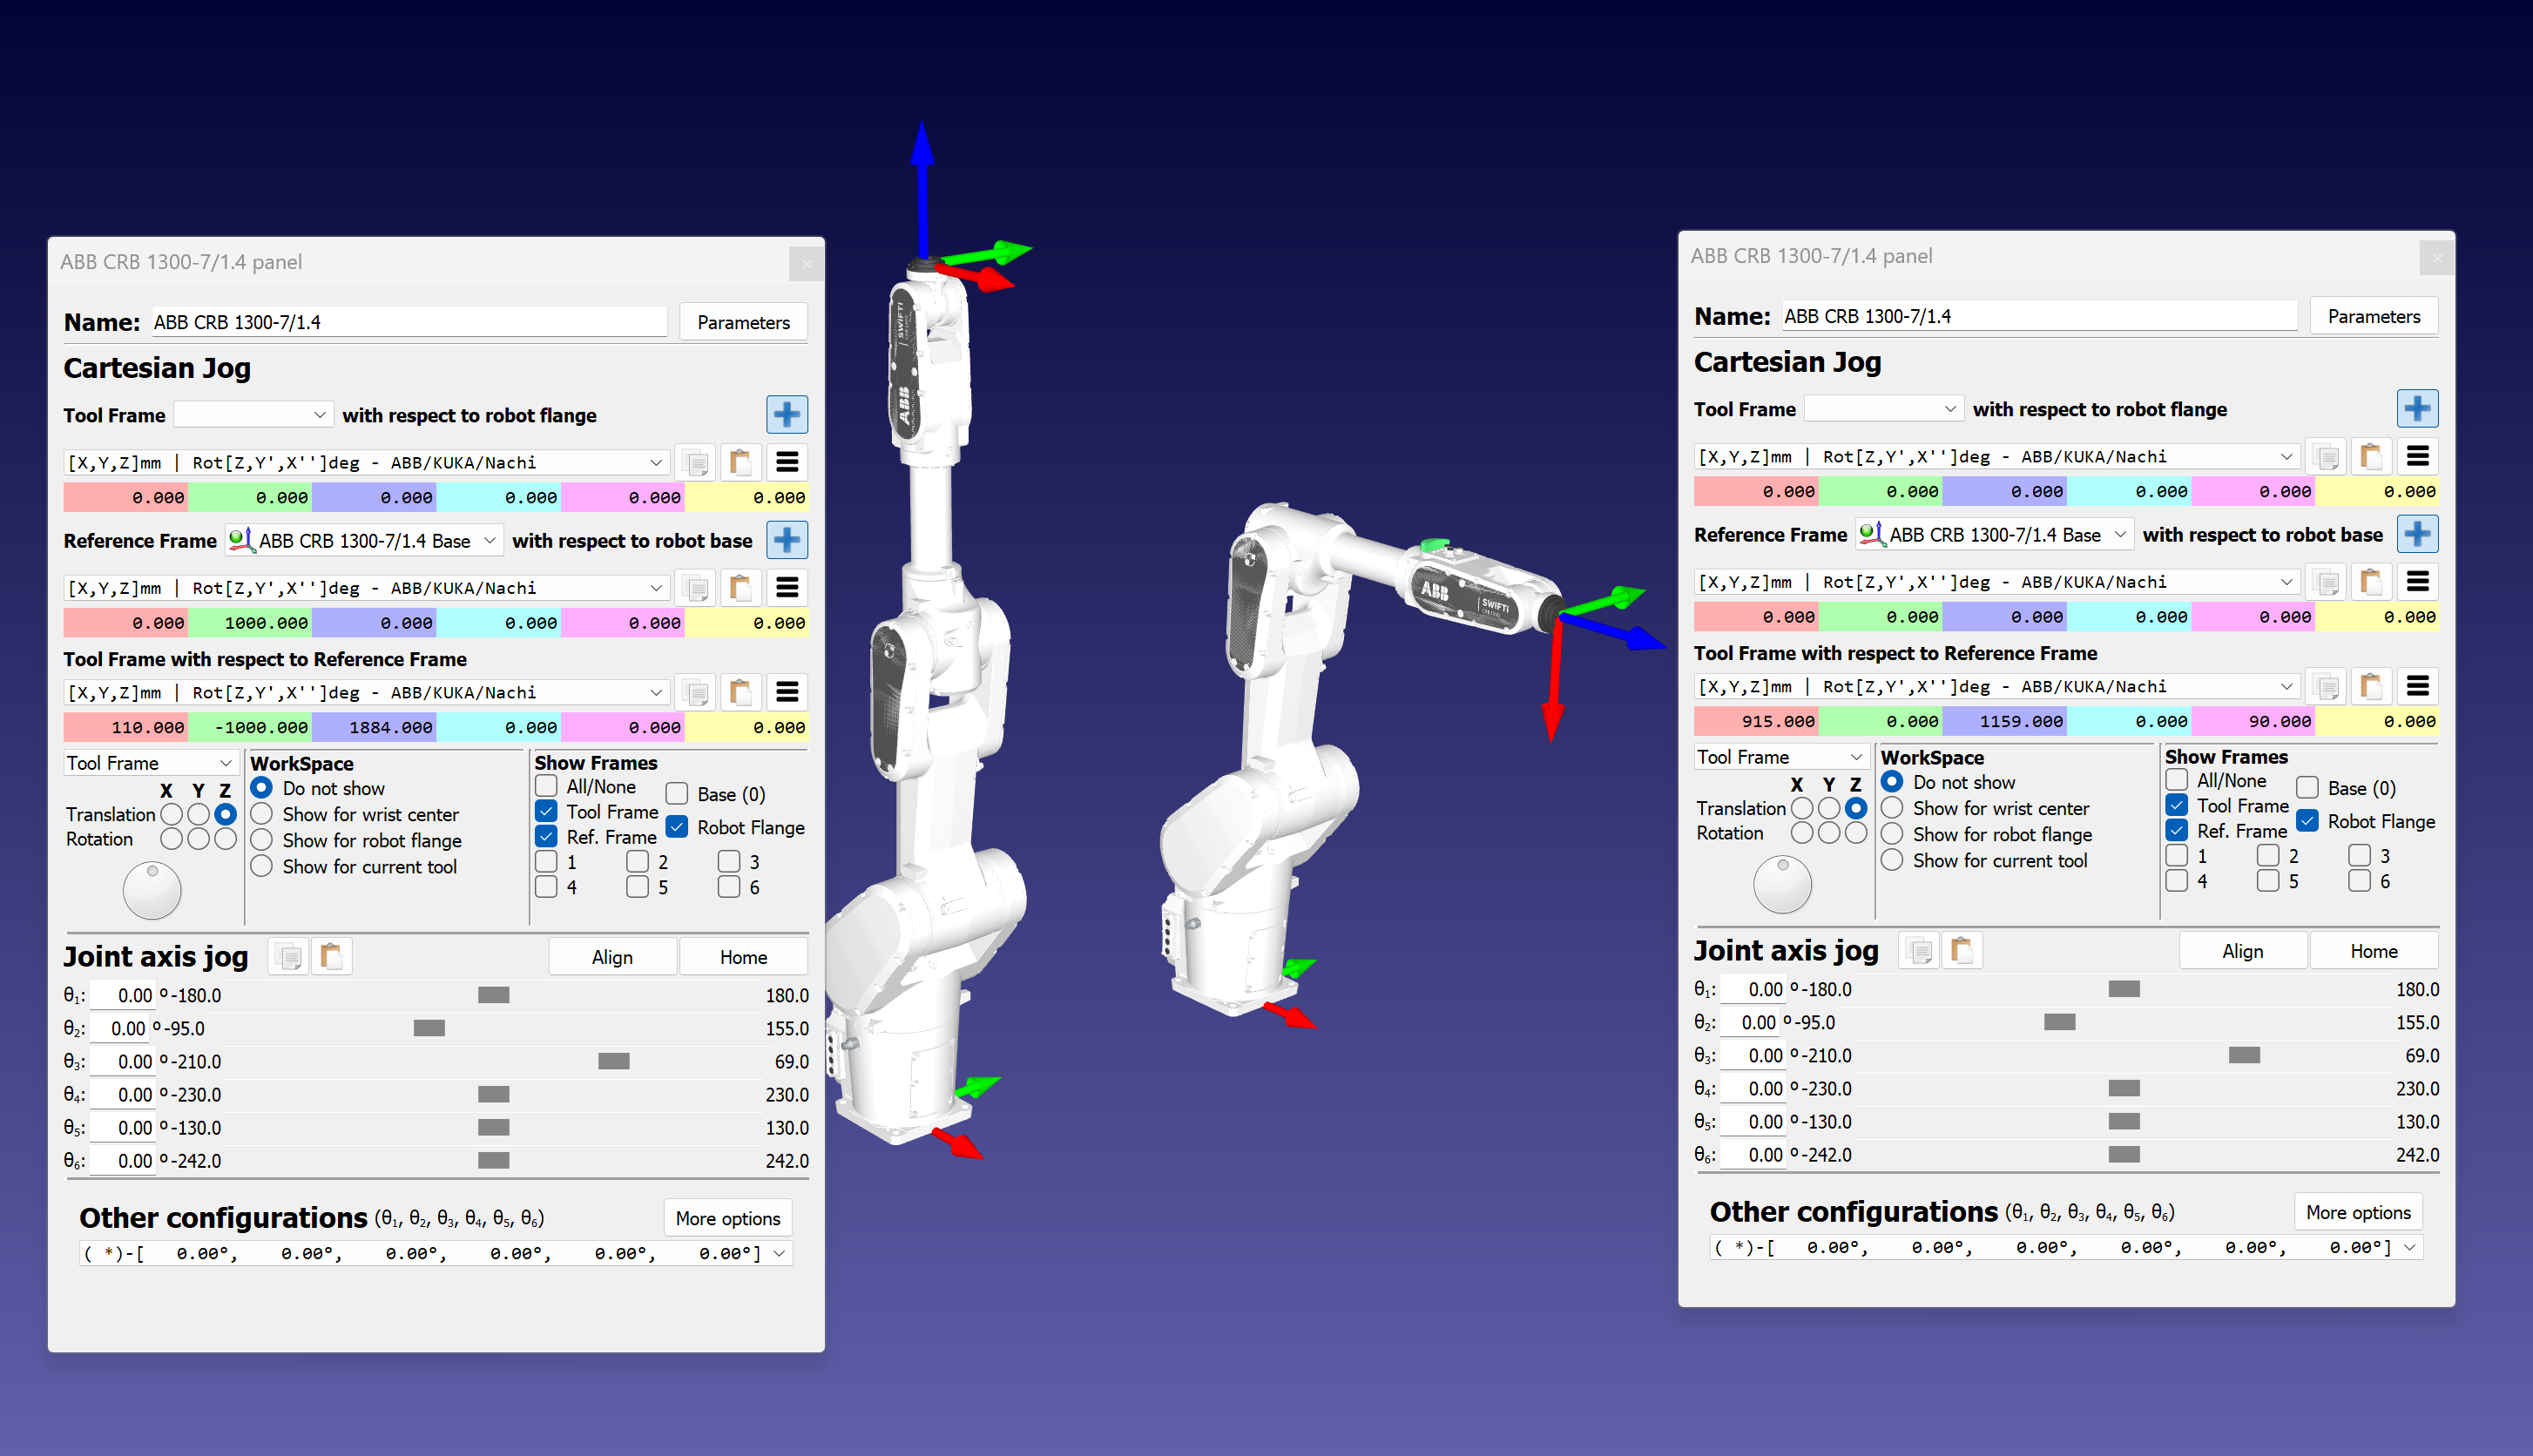
Task: Click More options in the right panel
Action: pos(2357,1212)
